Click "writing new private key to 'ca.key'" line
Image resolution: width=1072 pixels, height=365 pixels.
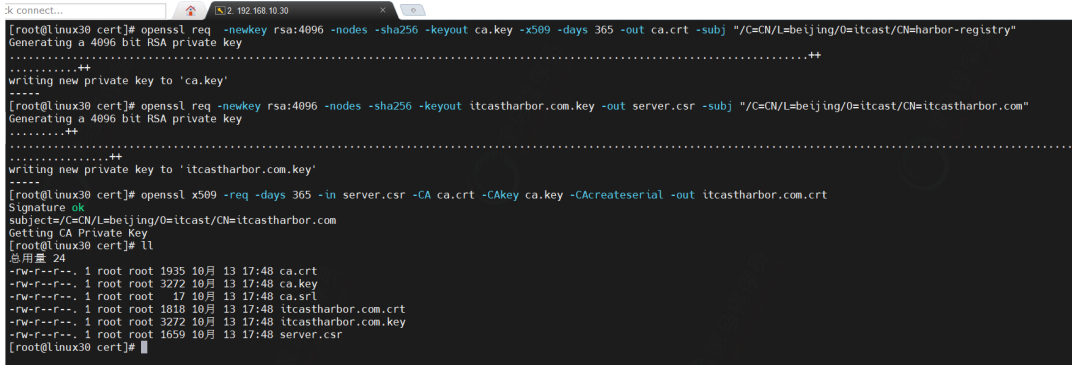click(x=118, y=81)
